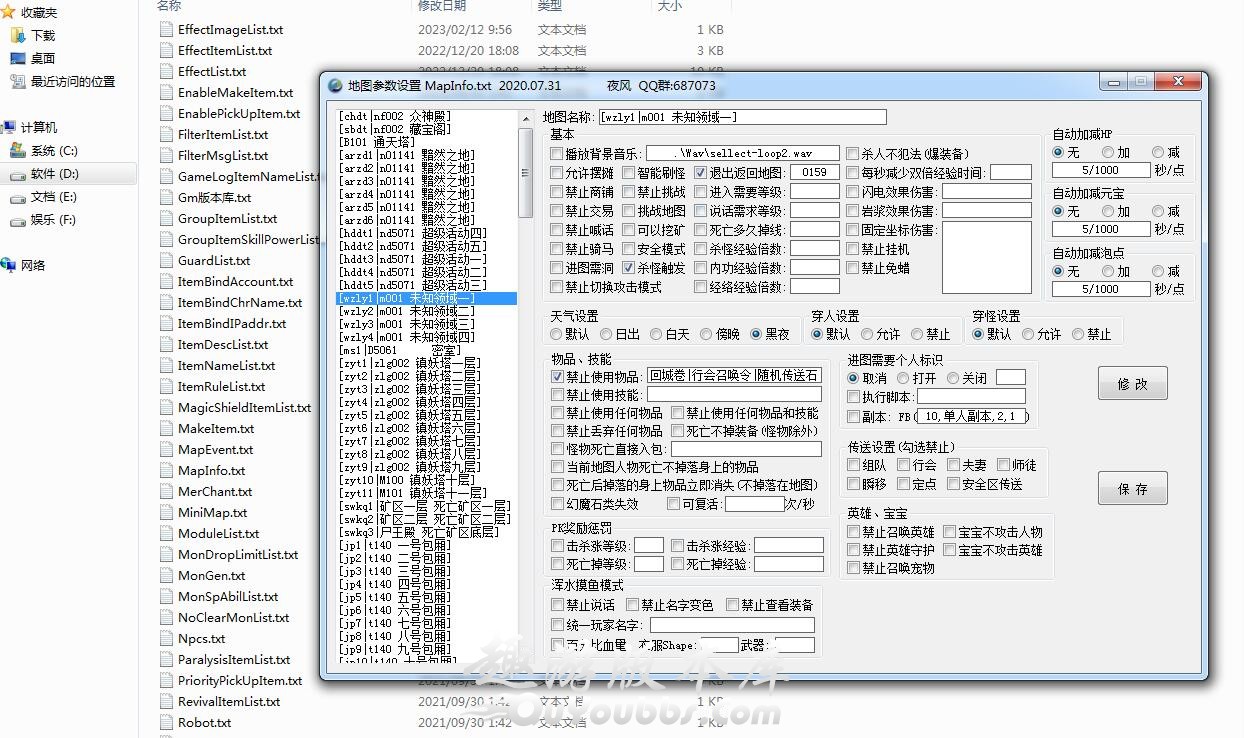
Task: Select 收藏夹 star icon in sidebar
Action: point(8,12)
